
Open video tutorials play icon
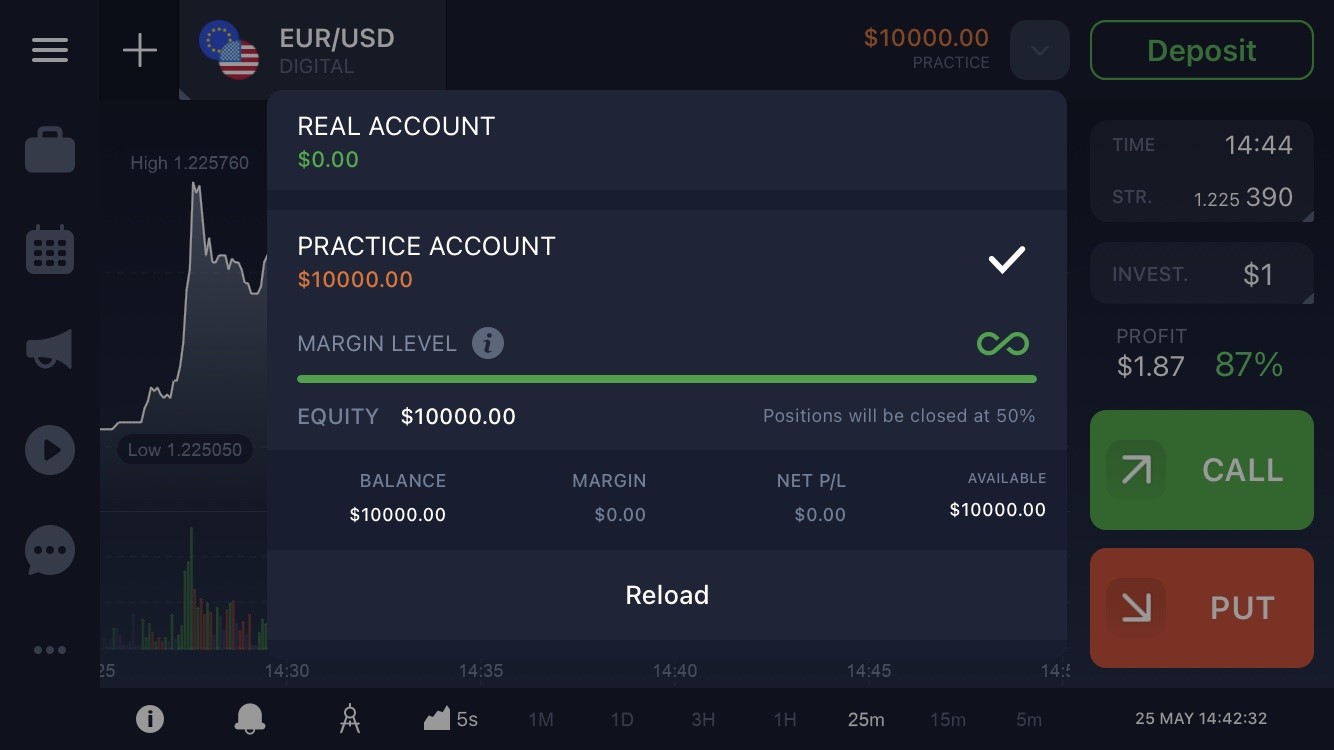pyautogui.click(x=50, y=450)
